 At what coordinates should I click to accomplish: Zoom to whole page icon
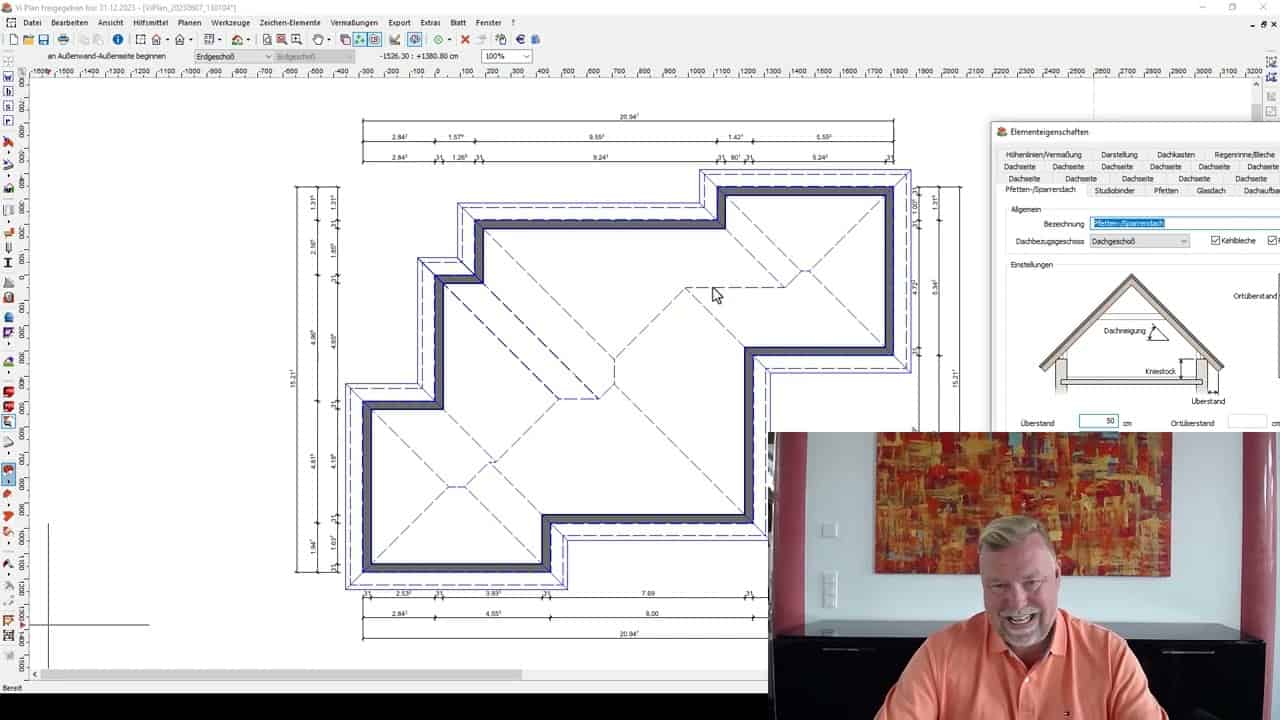tap(267, 40)
